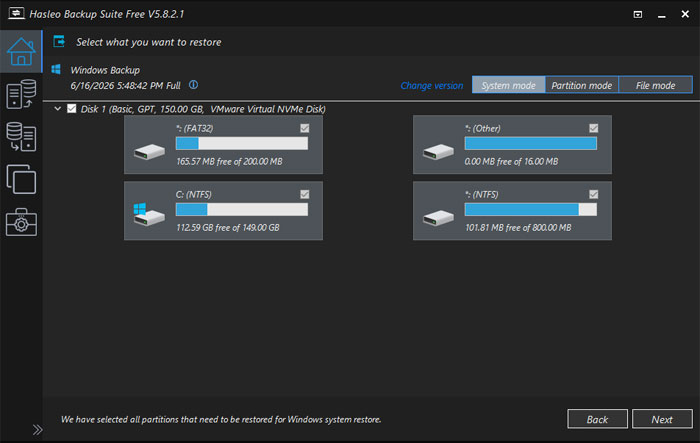Open the Clone sidebar icon
The image size is (700, 443).
pos(21,179)
